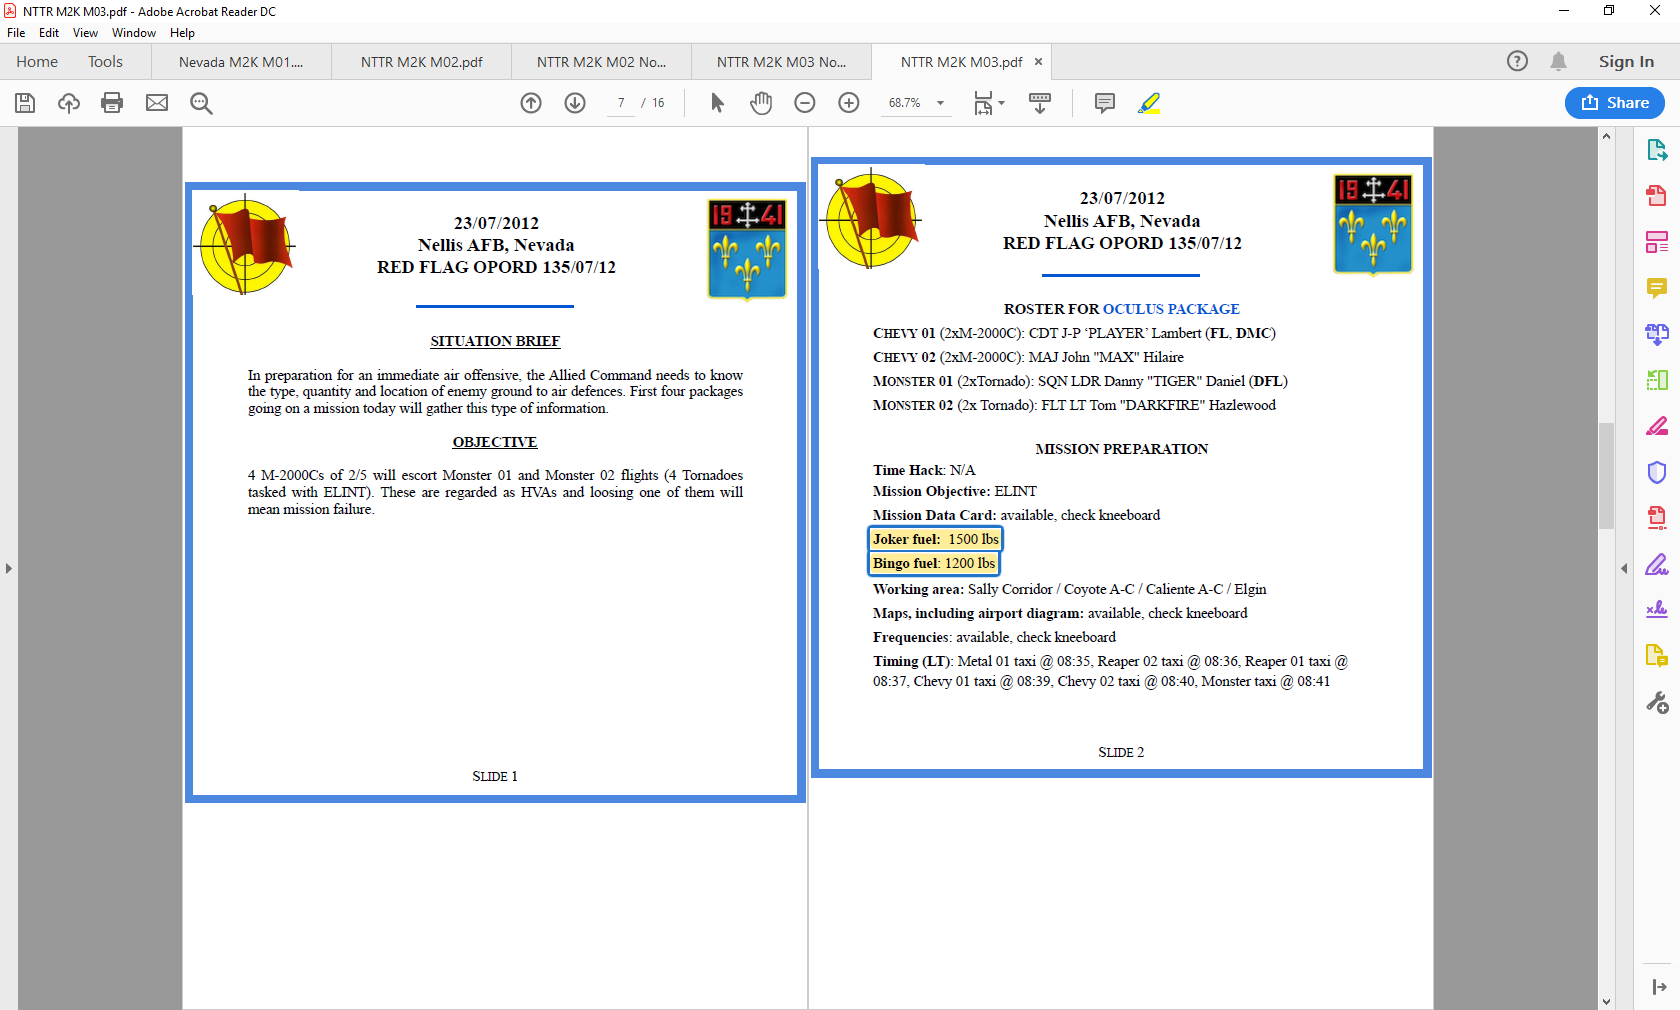This screenshot has height=1010, width=1680.
Task: Click the scrollbar down arrow
Action: pyautogui.click(x=1606, y=1001)
